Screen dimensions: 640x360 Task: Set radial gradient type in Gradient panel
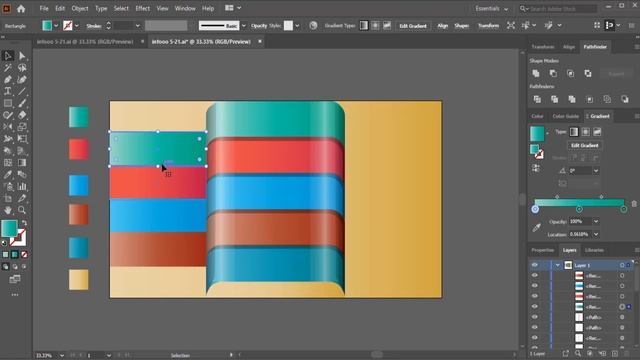pyautogui.click(x=585, y=132)
